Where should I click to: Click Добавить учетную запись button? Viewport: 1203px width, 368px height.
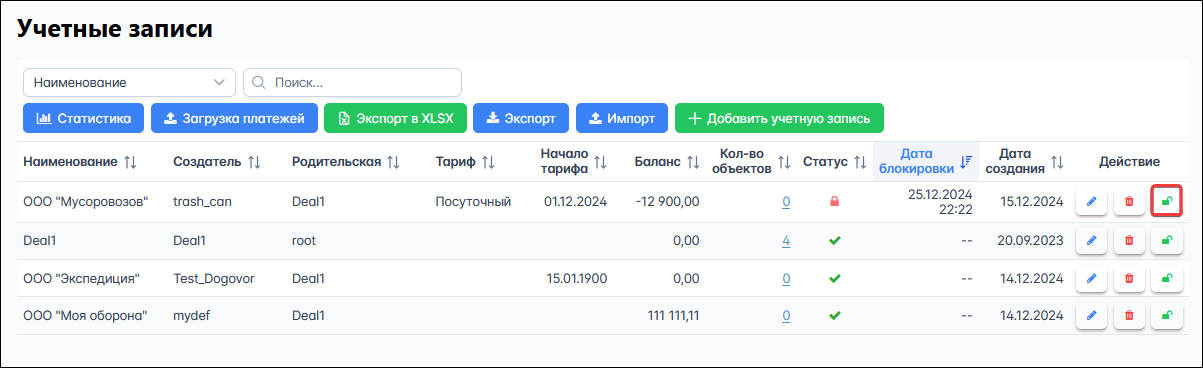pyautogui.click(x=779, y=118)
